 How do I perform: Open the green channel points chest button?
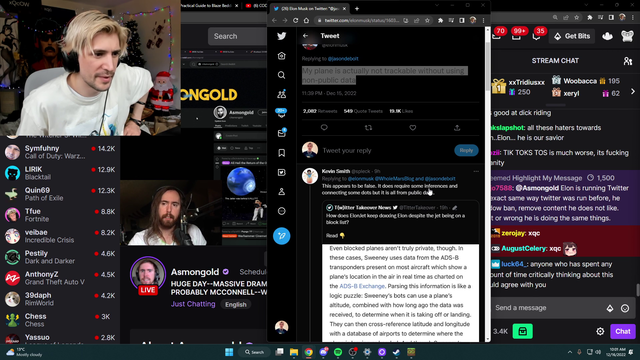click(x=522, y=331)
